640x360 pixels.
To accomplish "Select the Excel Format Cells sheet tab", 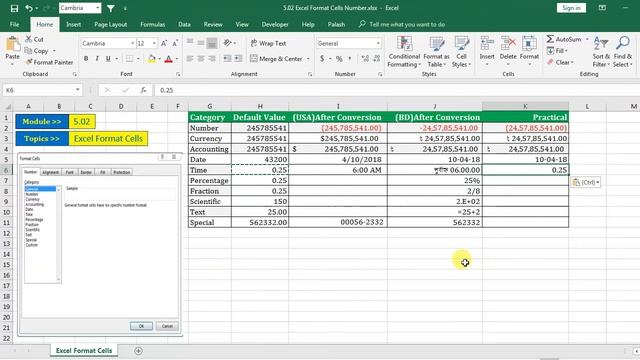I will 84,351.
